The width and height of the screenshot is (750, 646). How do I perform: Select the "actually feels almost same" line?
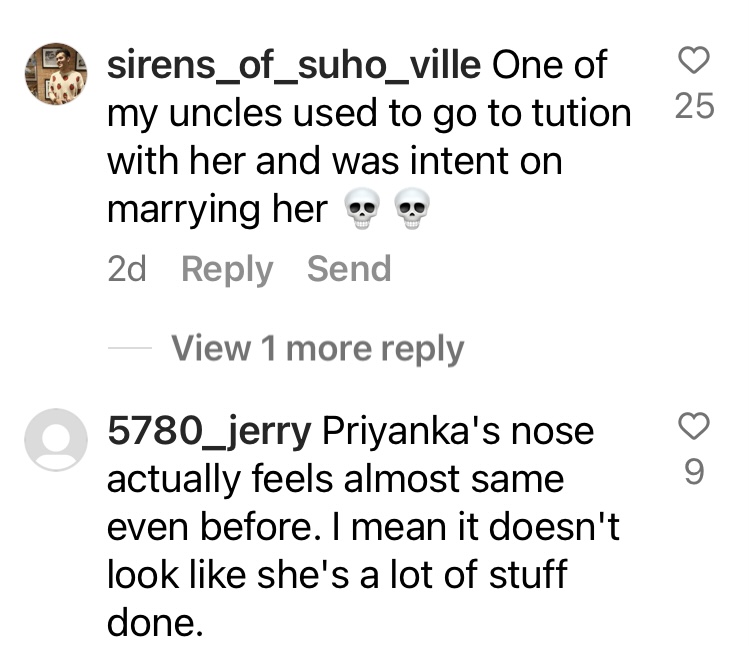(x=335, y=480)
